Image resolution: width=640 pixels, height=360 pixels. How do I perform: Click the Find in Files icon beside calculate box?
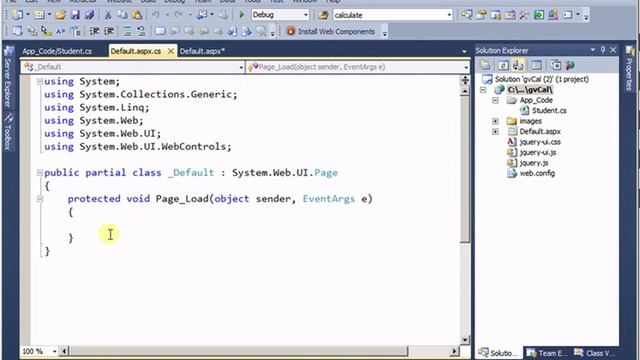click(323, 15)
